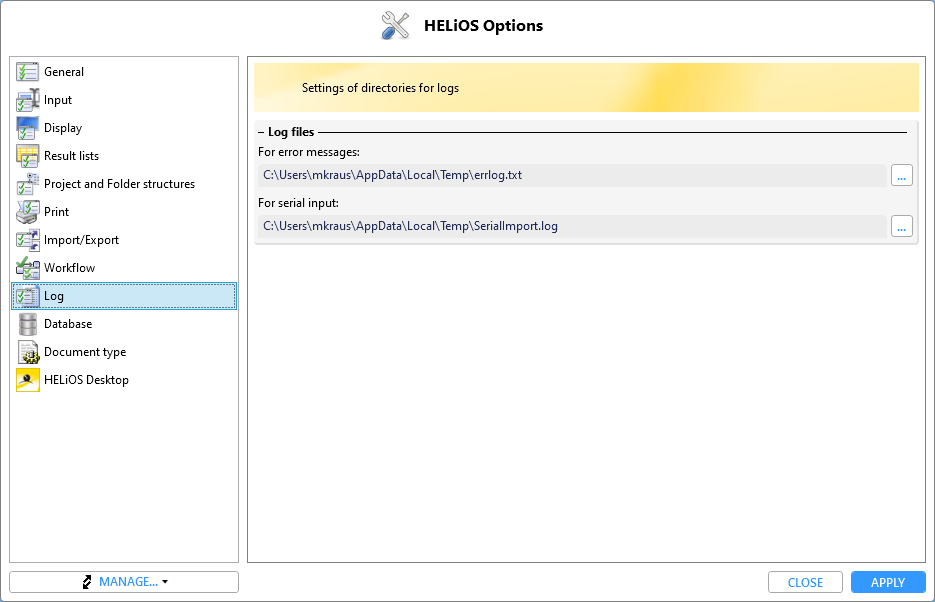Click the Result lists icon
935x602 pixels.
point(27,156)
